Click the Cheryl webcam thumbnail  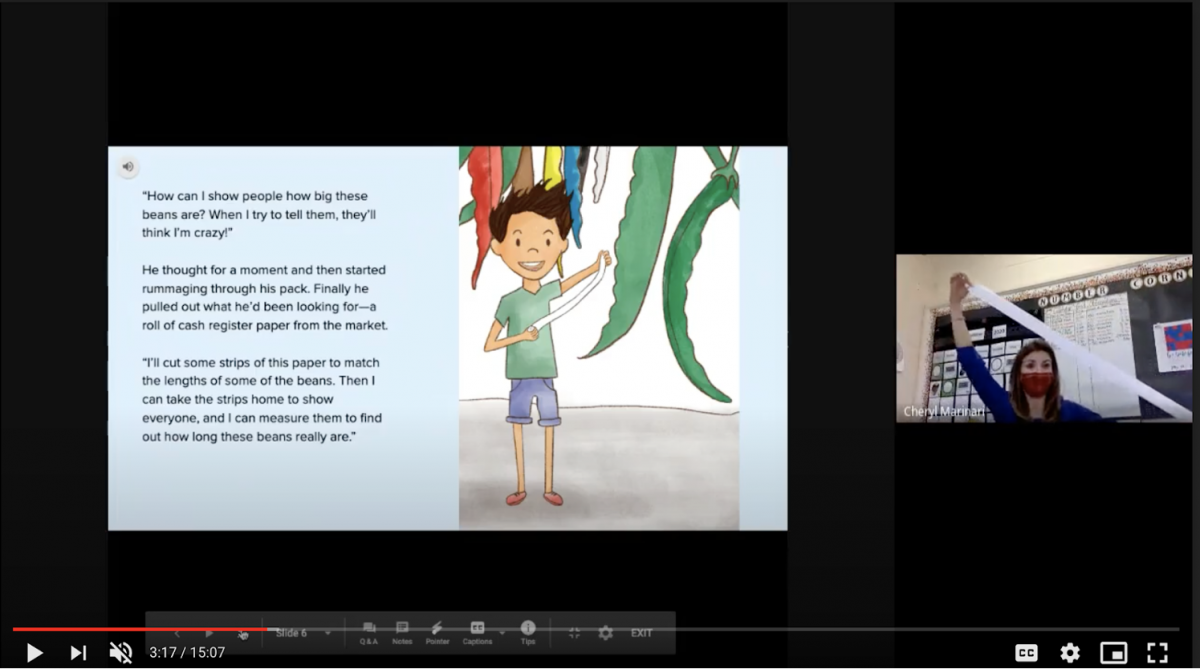coord(1044,338)
